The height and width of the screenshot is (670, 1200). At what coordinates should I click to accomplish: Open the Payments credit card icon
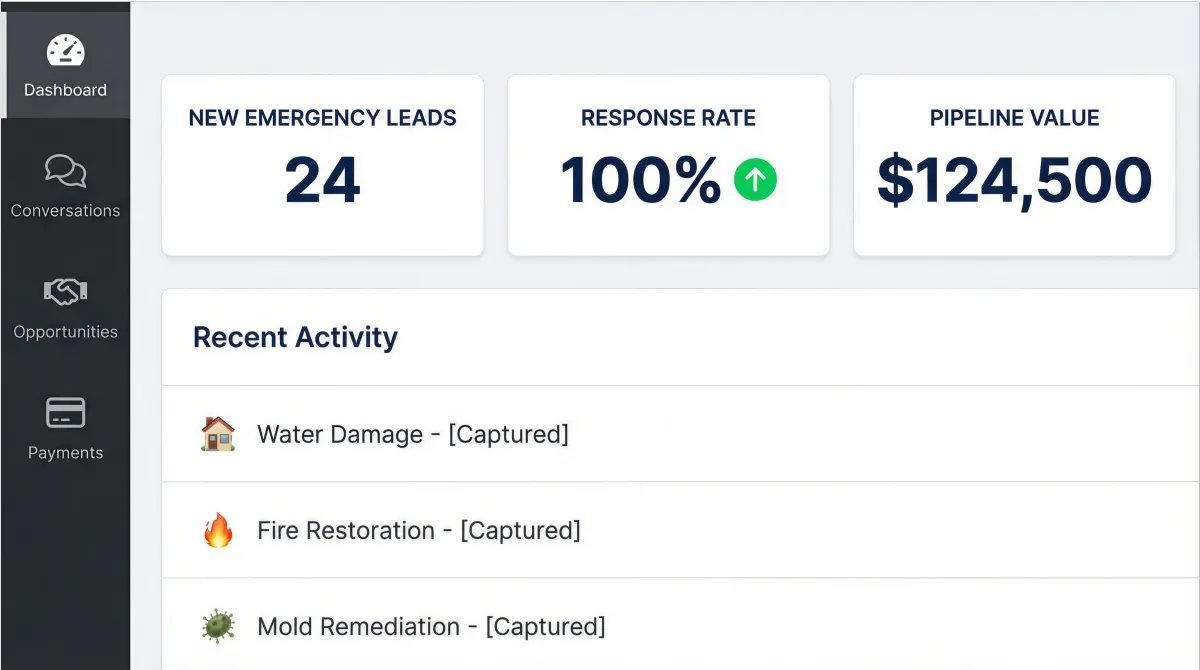point(66,413)
